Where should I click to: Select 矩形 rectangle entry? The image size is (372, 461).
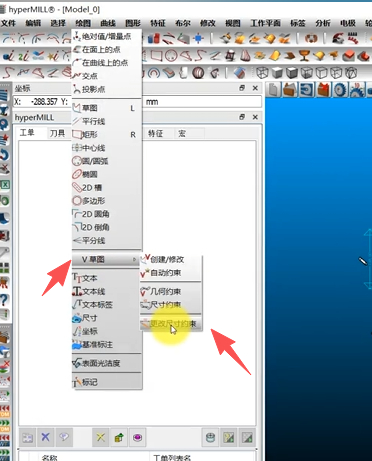107,135
